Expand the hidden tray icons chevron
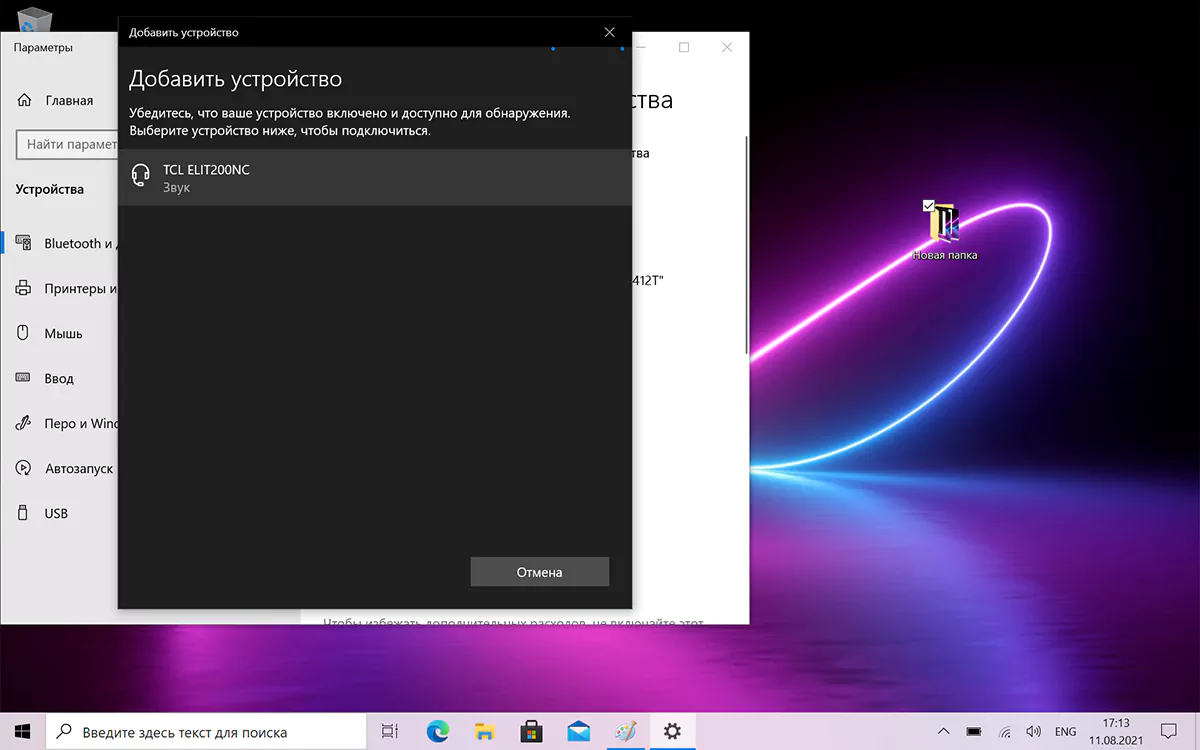The height and width of the screenshot is (750, 1200). [943, 731]
